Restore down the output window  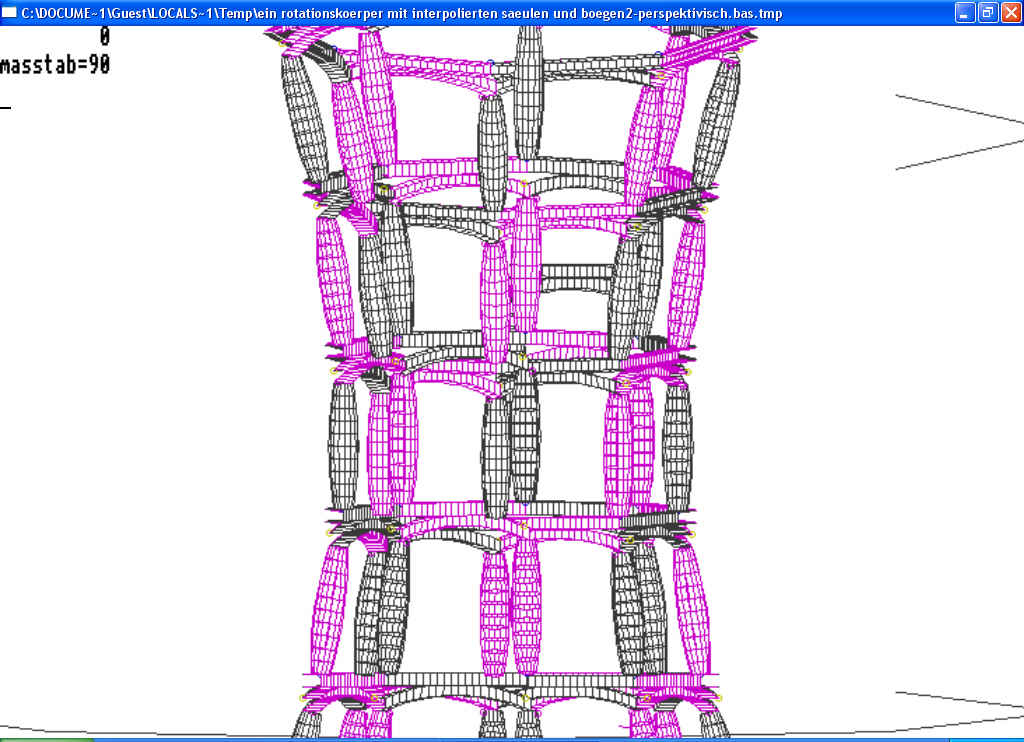pos(988,12)
